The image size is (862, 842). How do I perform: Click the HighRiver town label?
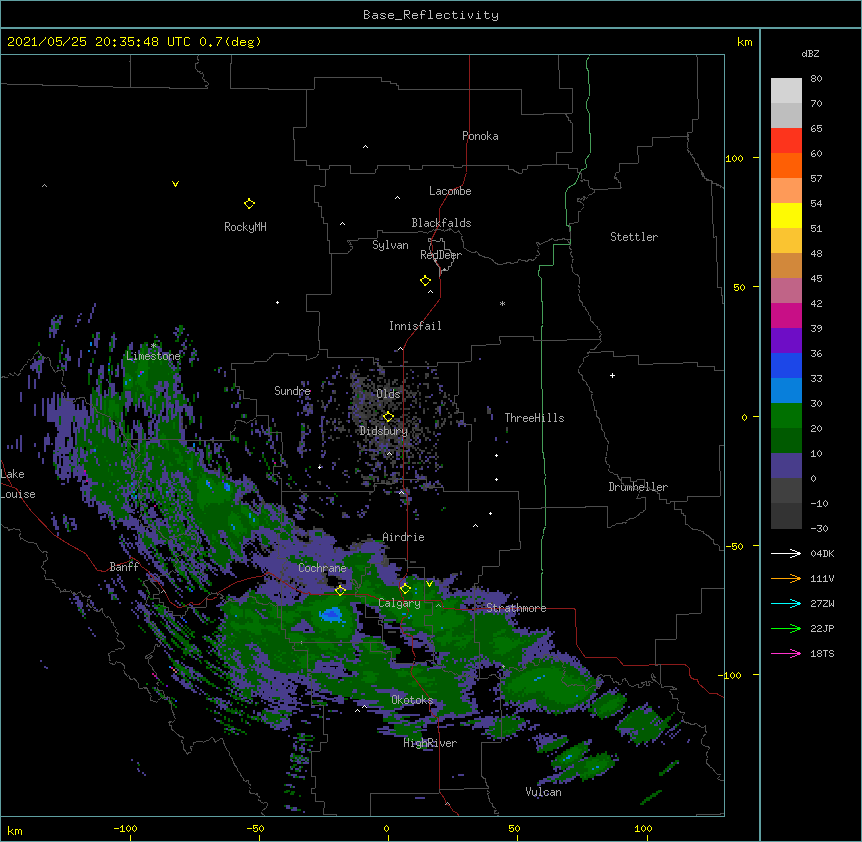coord(430,743)
